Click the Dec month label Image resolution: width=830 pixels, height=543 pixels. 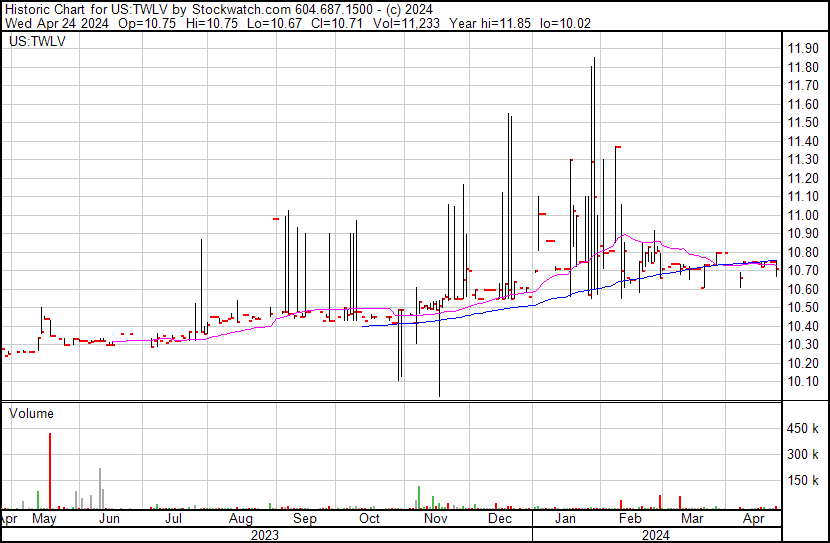point(500,519)
